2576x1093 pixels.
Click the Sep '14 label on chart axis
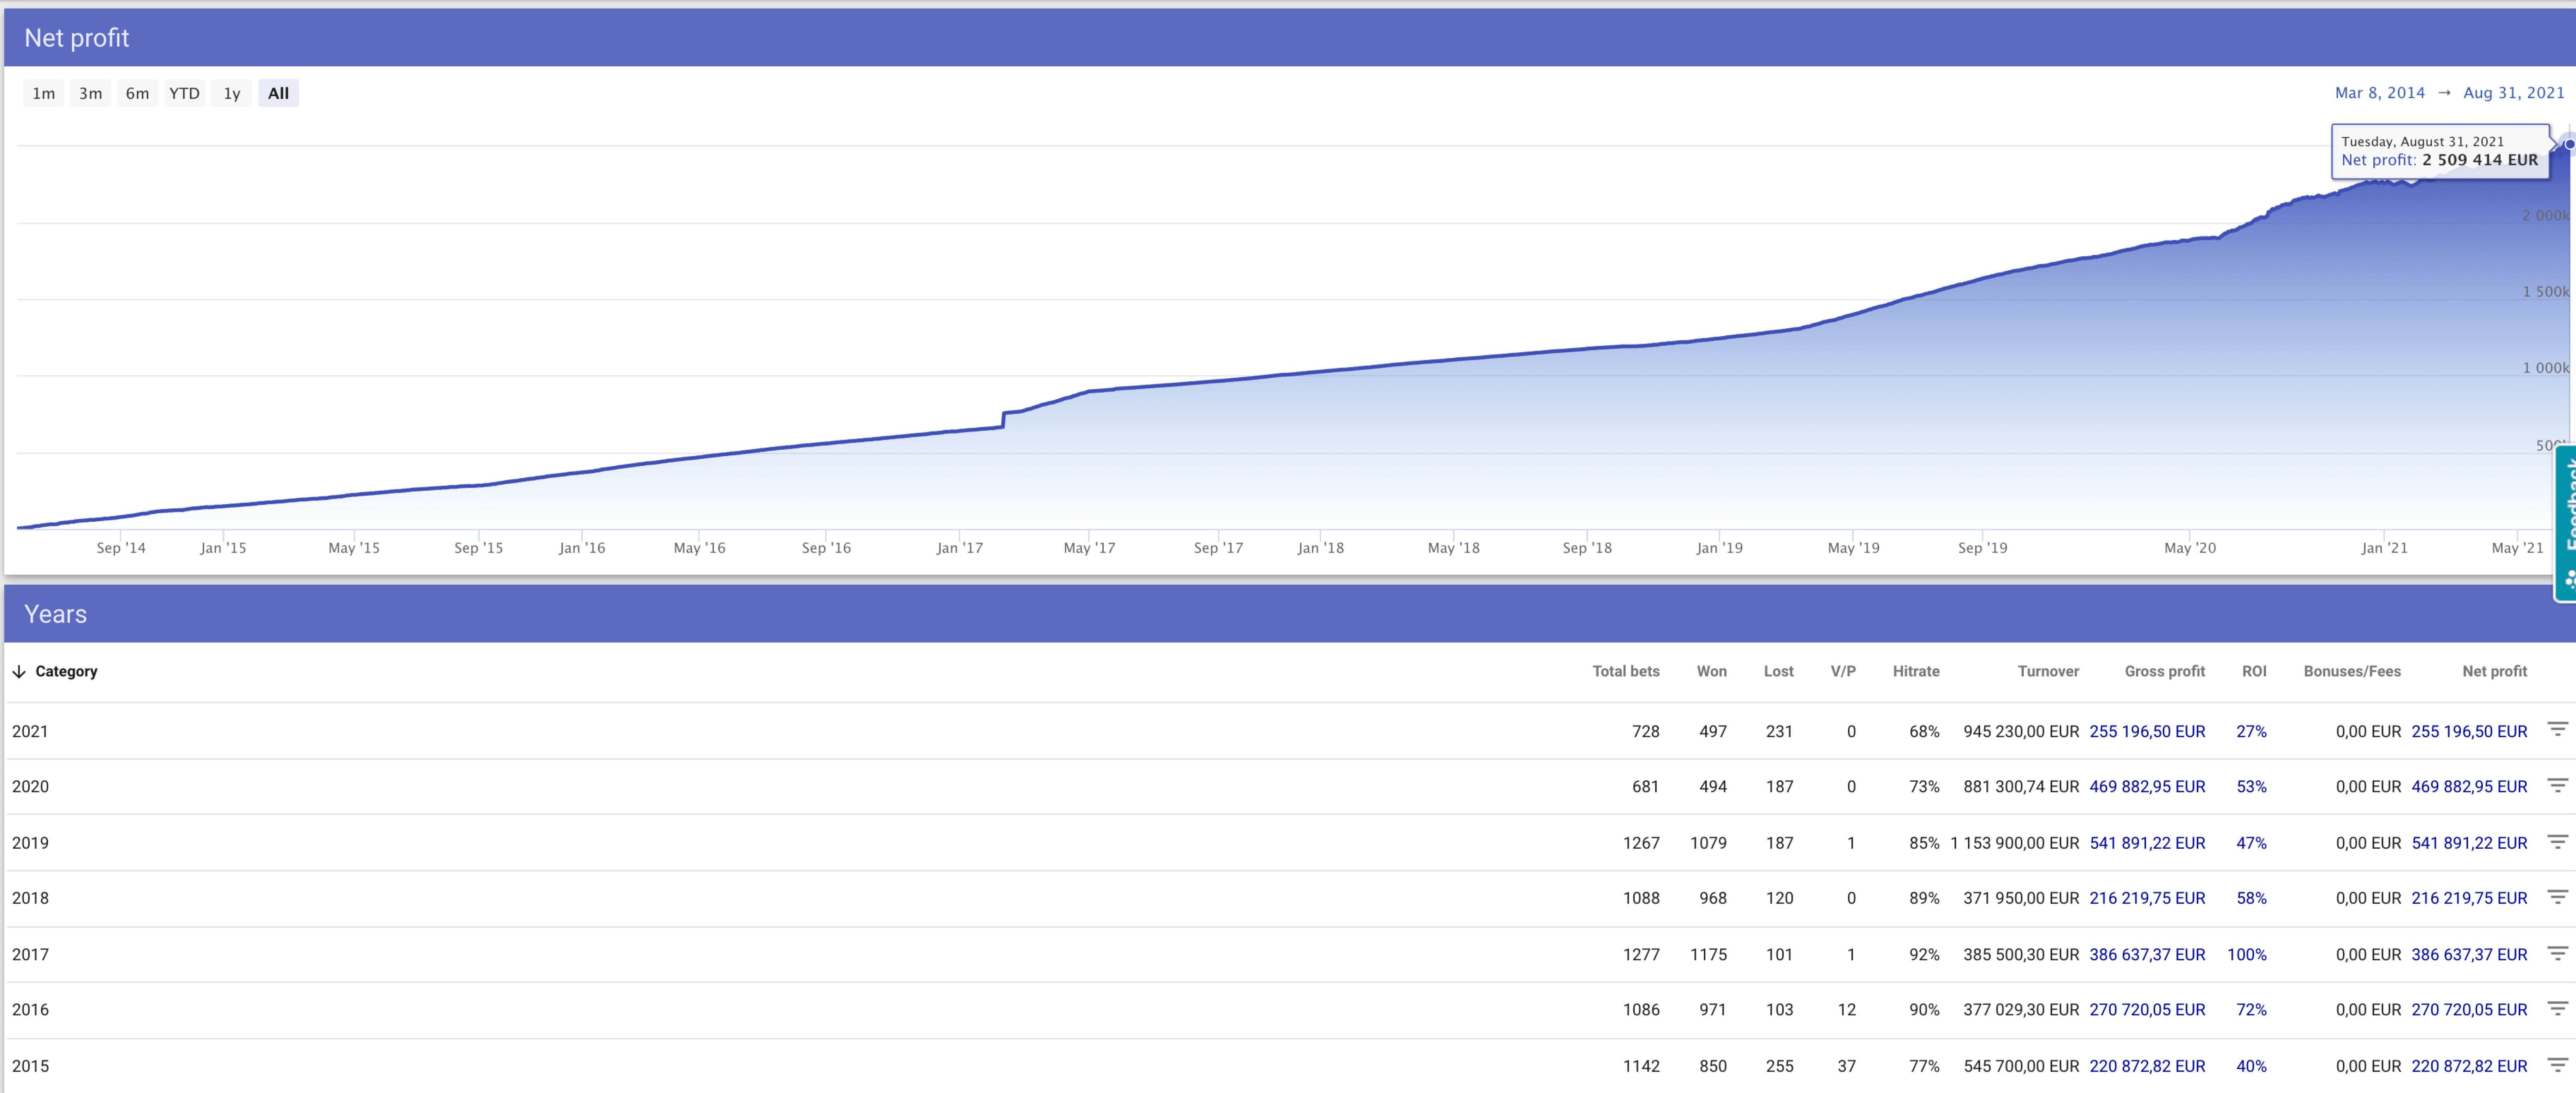tap(121, 548)
